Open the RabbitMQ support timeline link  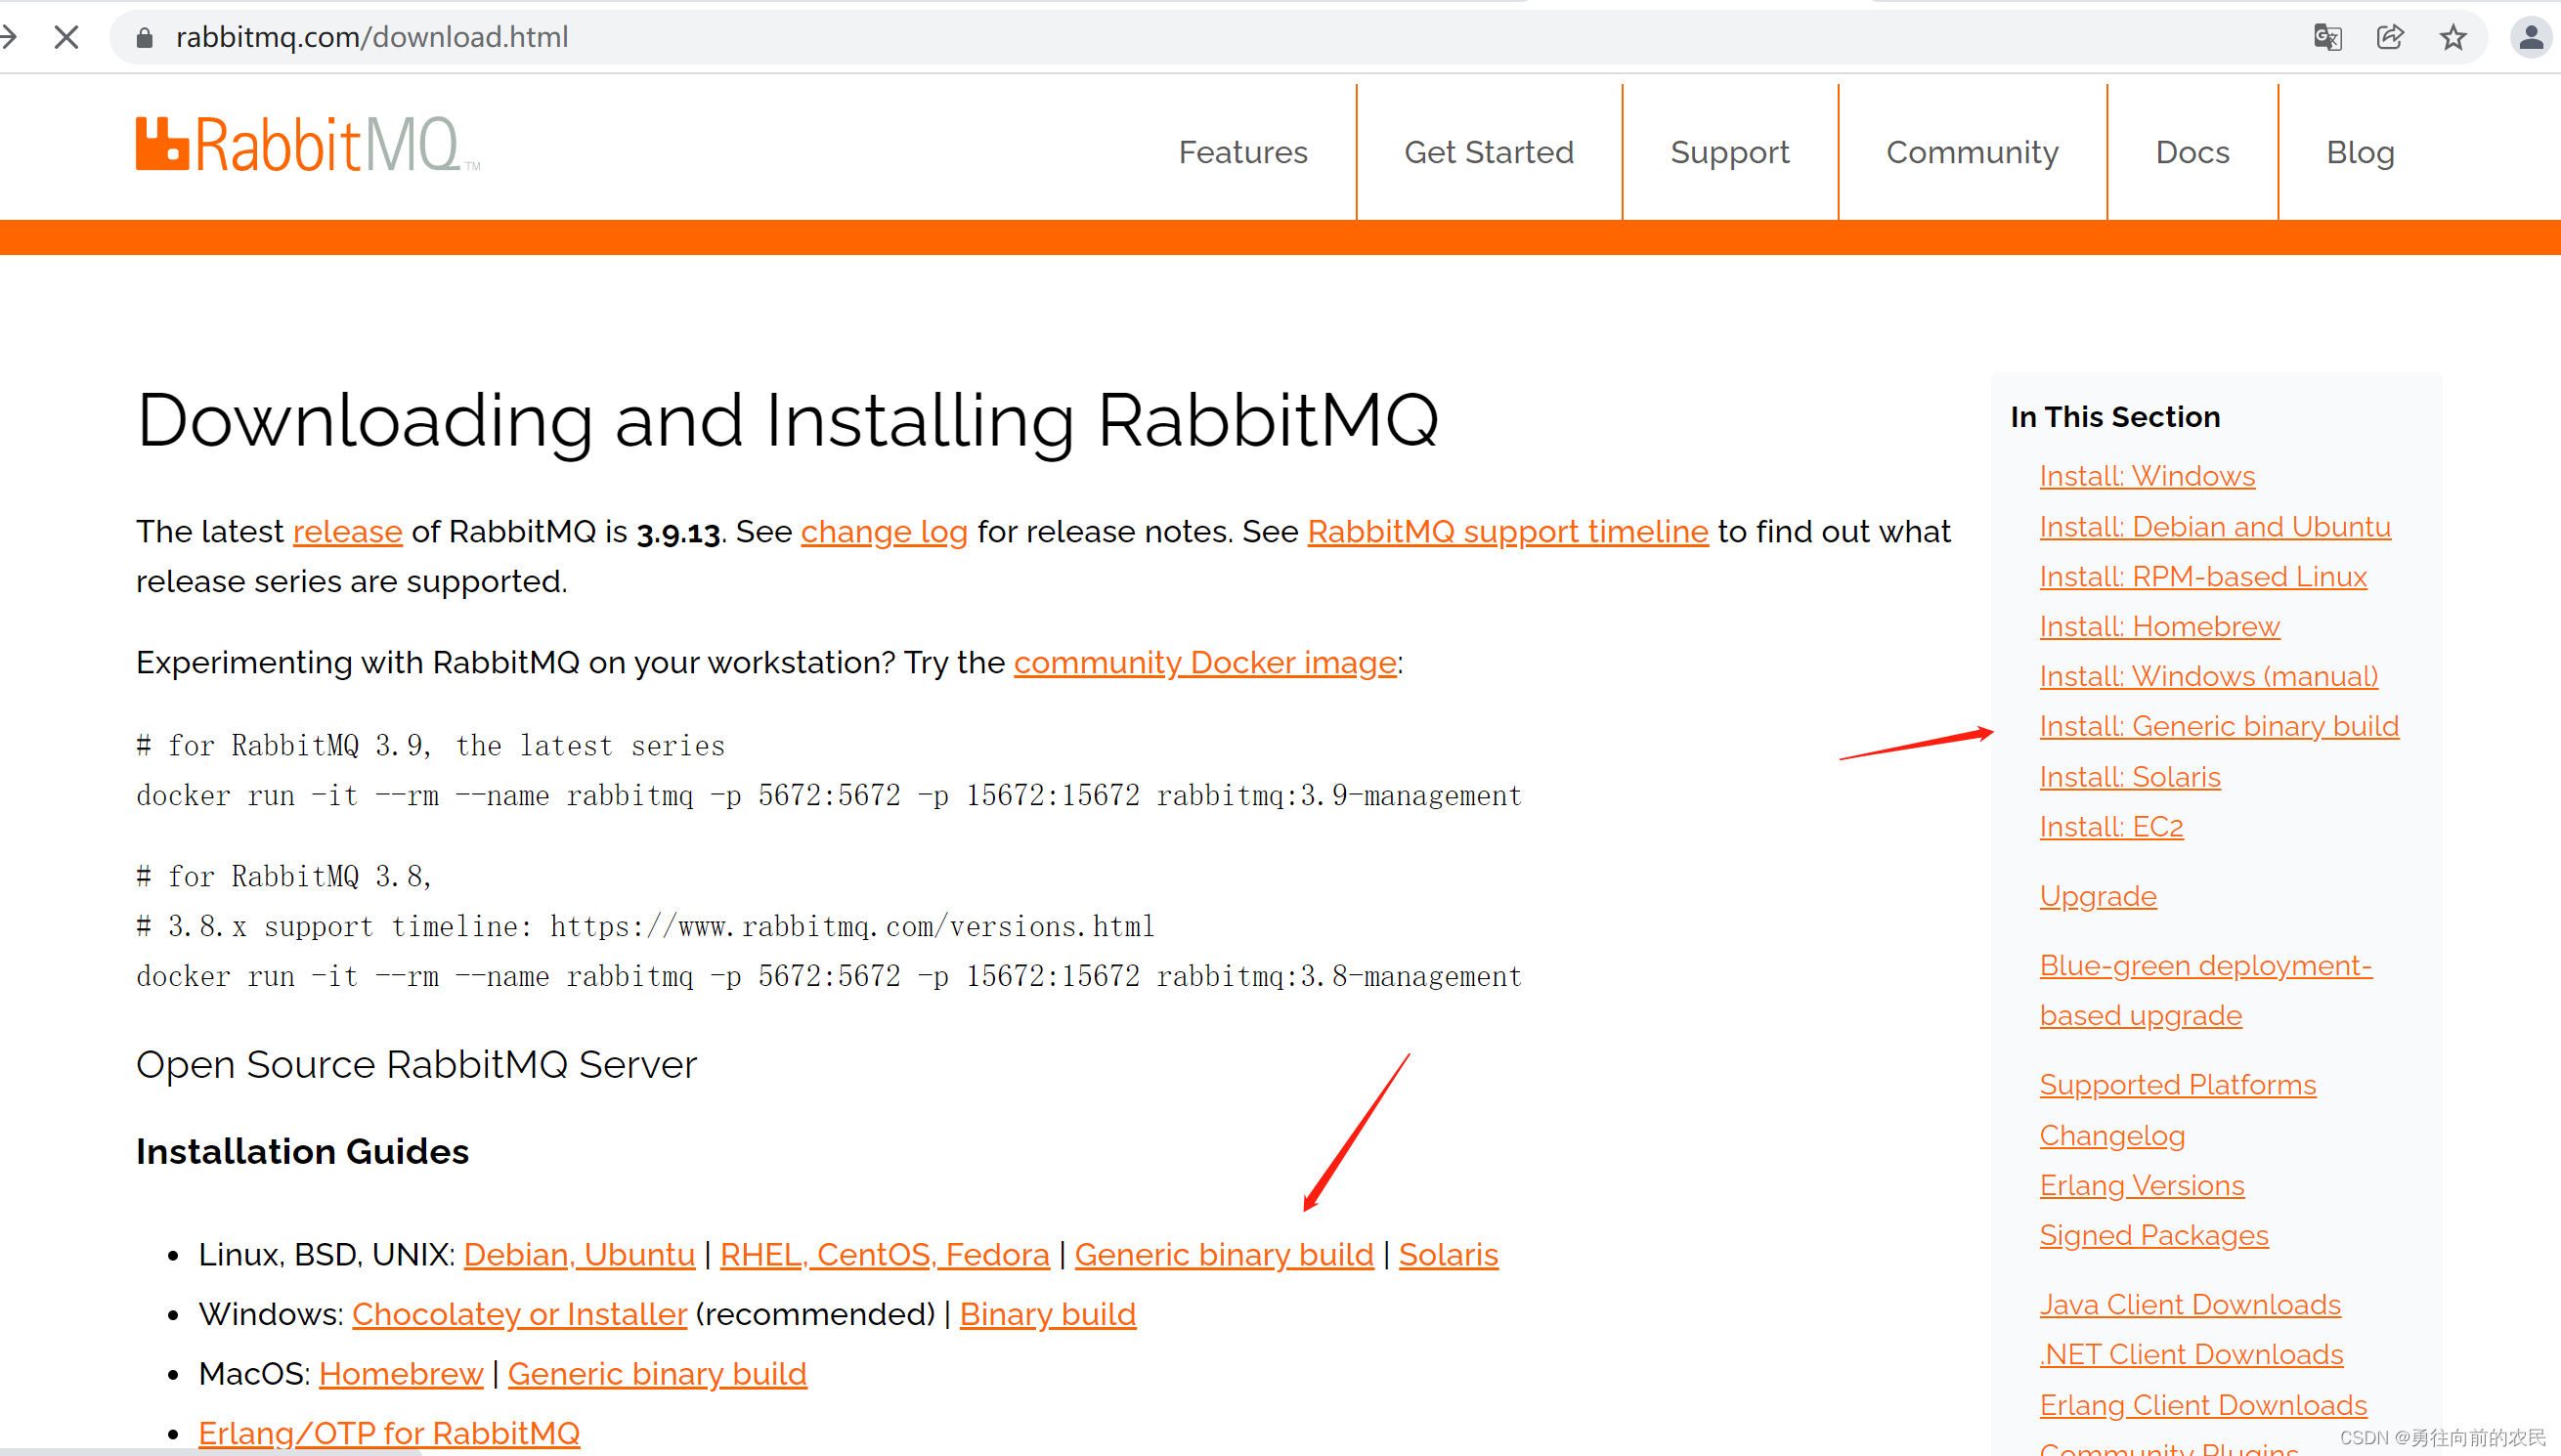1508,531
